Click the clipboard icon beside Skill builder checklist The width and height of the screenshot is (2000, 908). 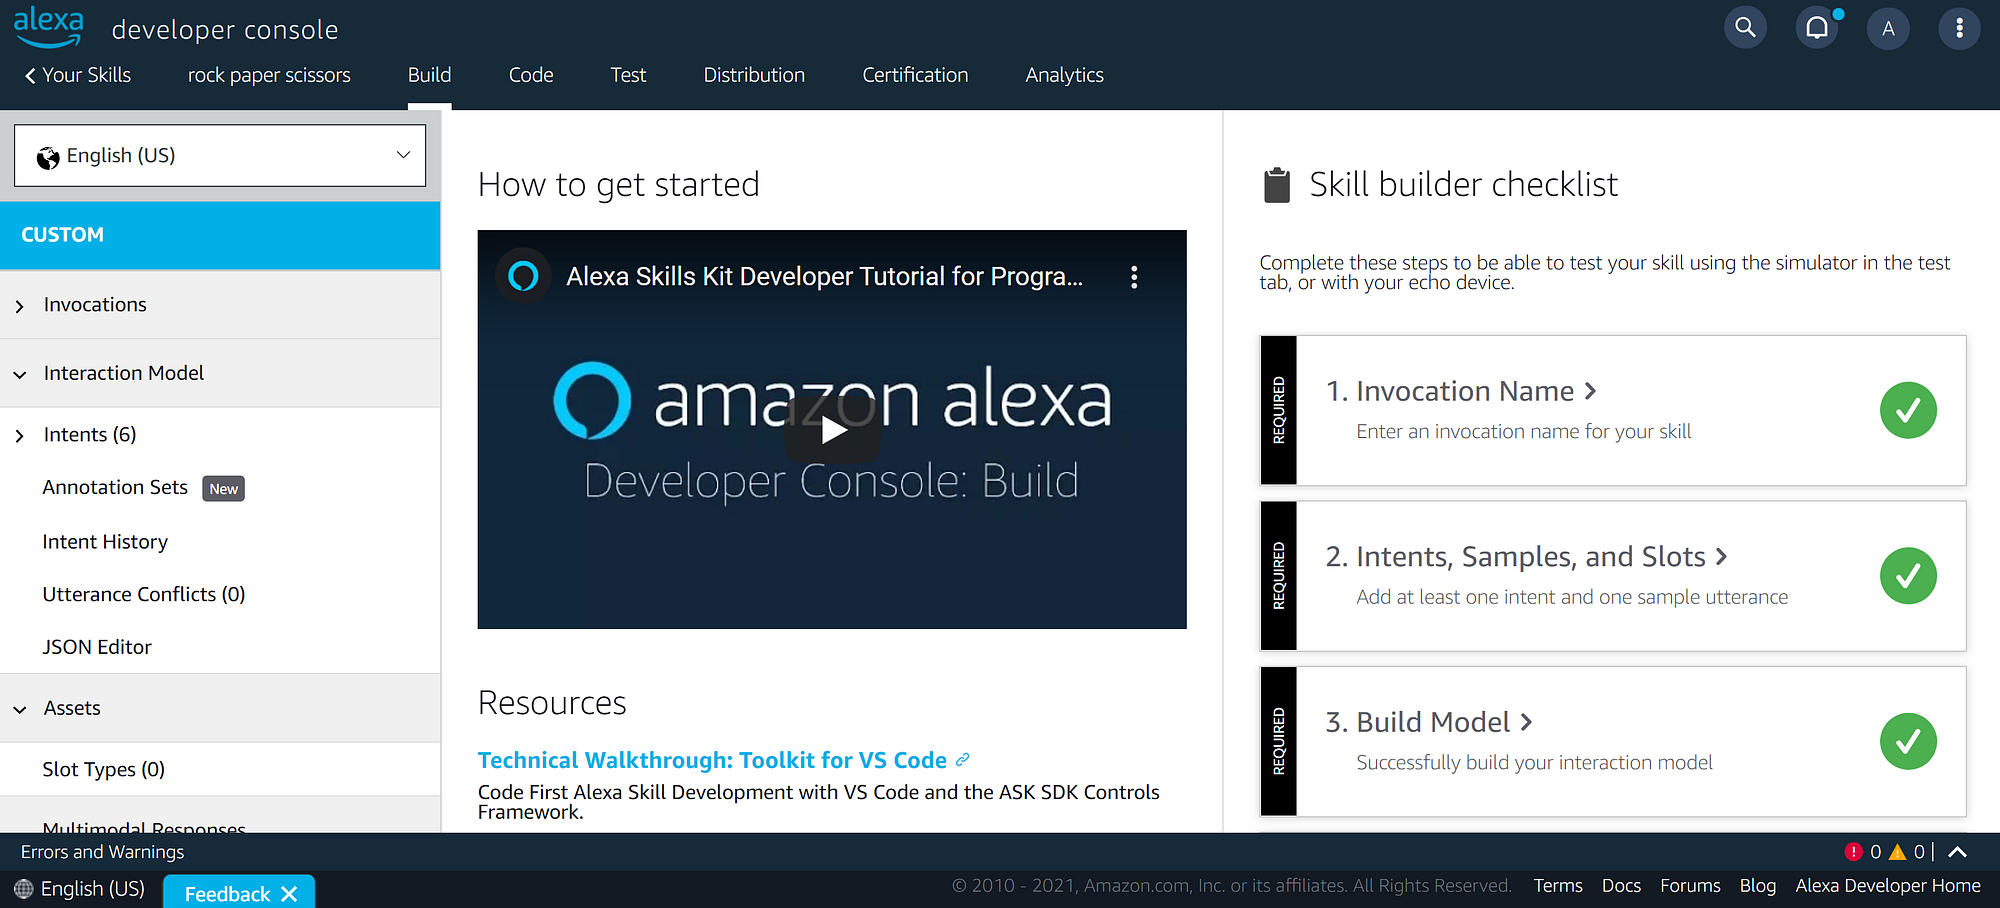point(1277,185)
